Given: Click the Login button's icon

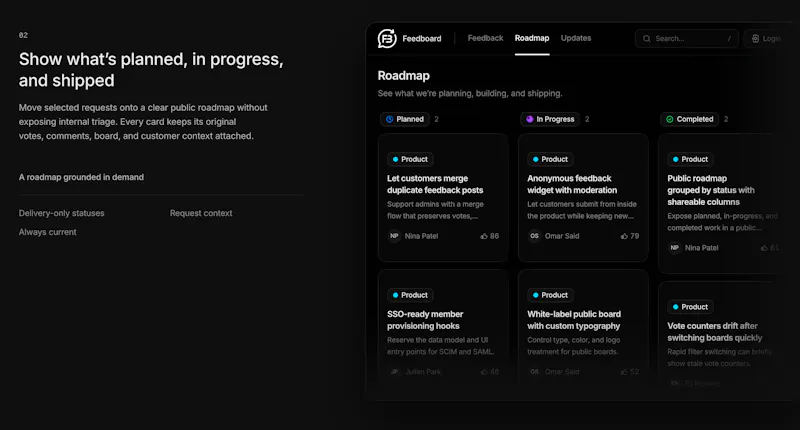Looking at the screenshot, I should coord(756,39).
